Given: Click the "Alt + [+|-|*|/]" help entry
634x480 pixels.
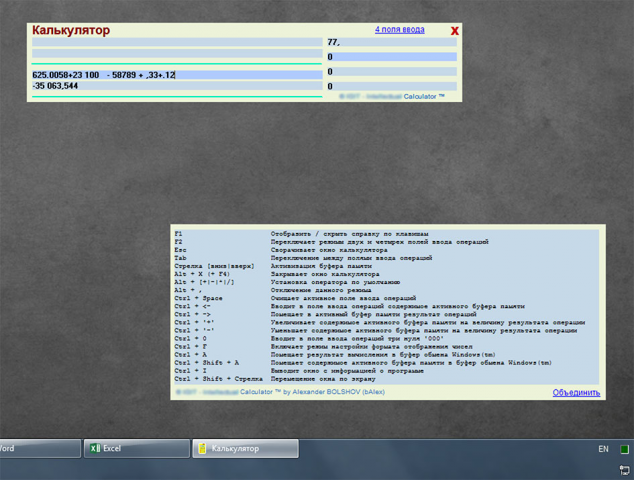Looking at the screenshot, I should pyautogui.click(x=204, y=282).
